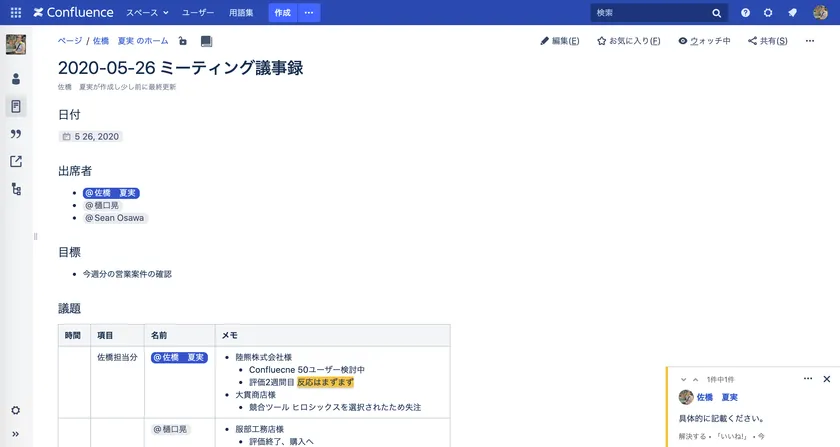Expand the sidebar with double chevron

click(16, 434)
